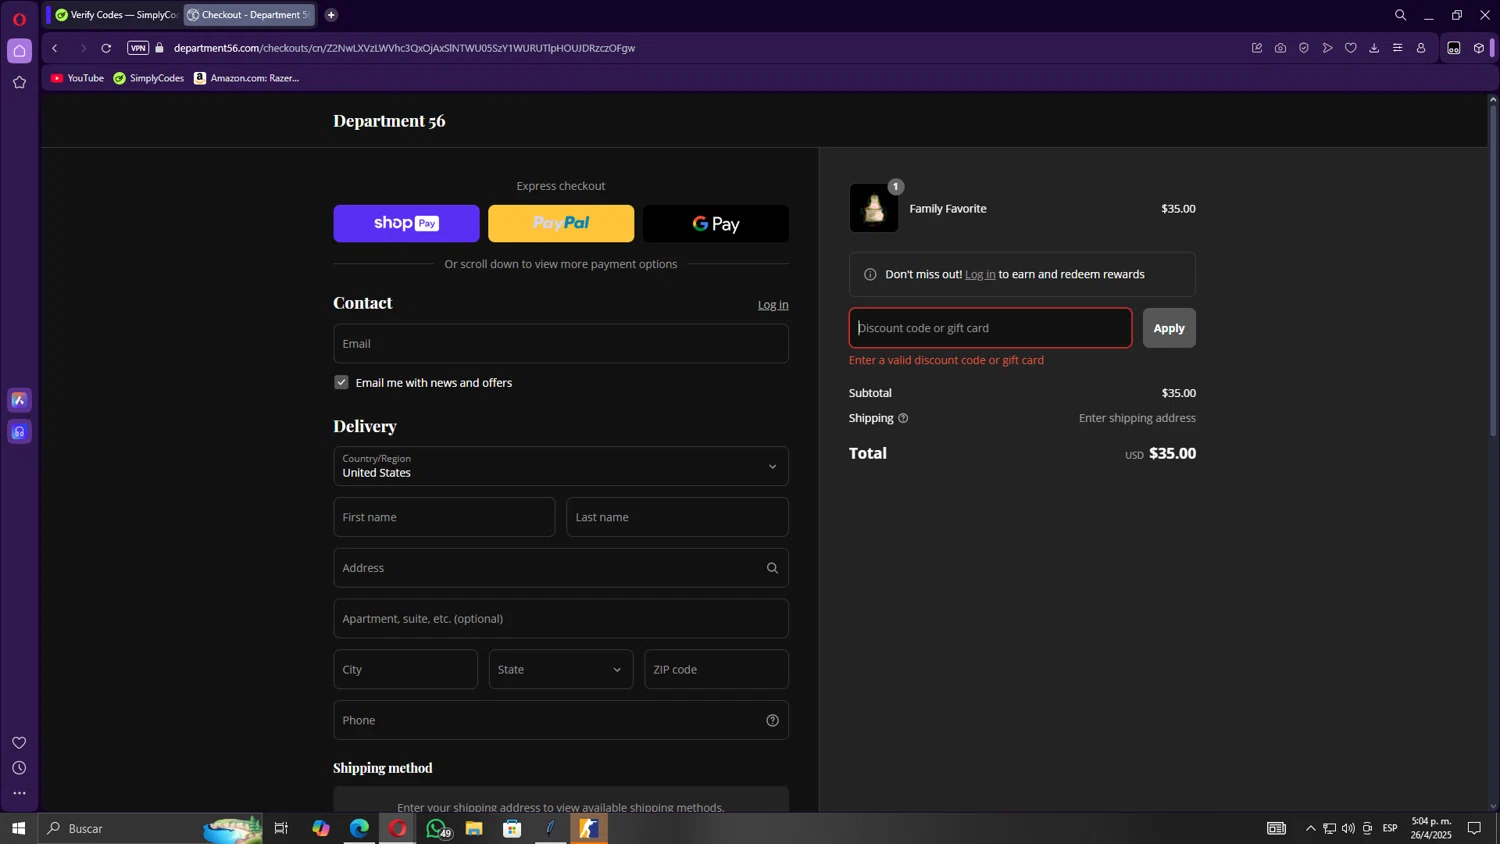
Task: Uncheck Email me with news and offers
Action: coord(341,383)
